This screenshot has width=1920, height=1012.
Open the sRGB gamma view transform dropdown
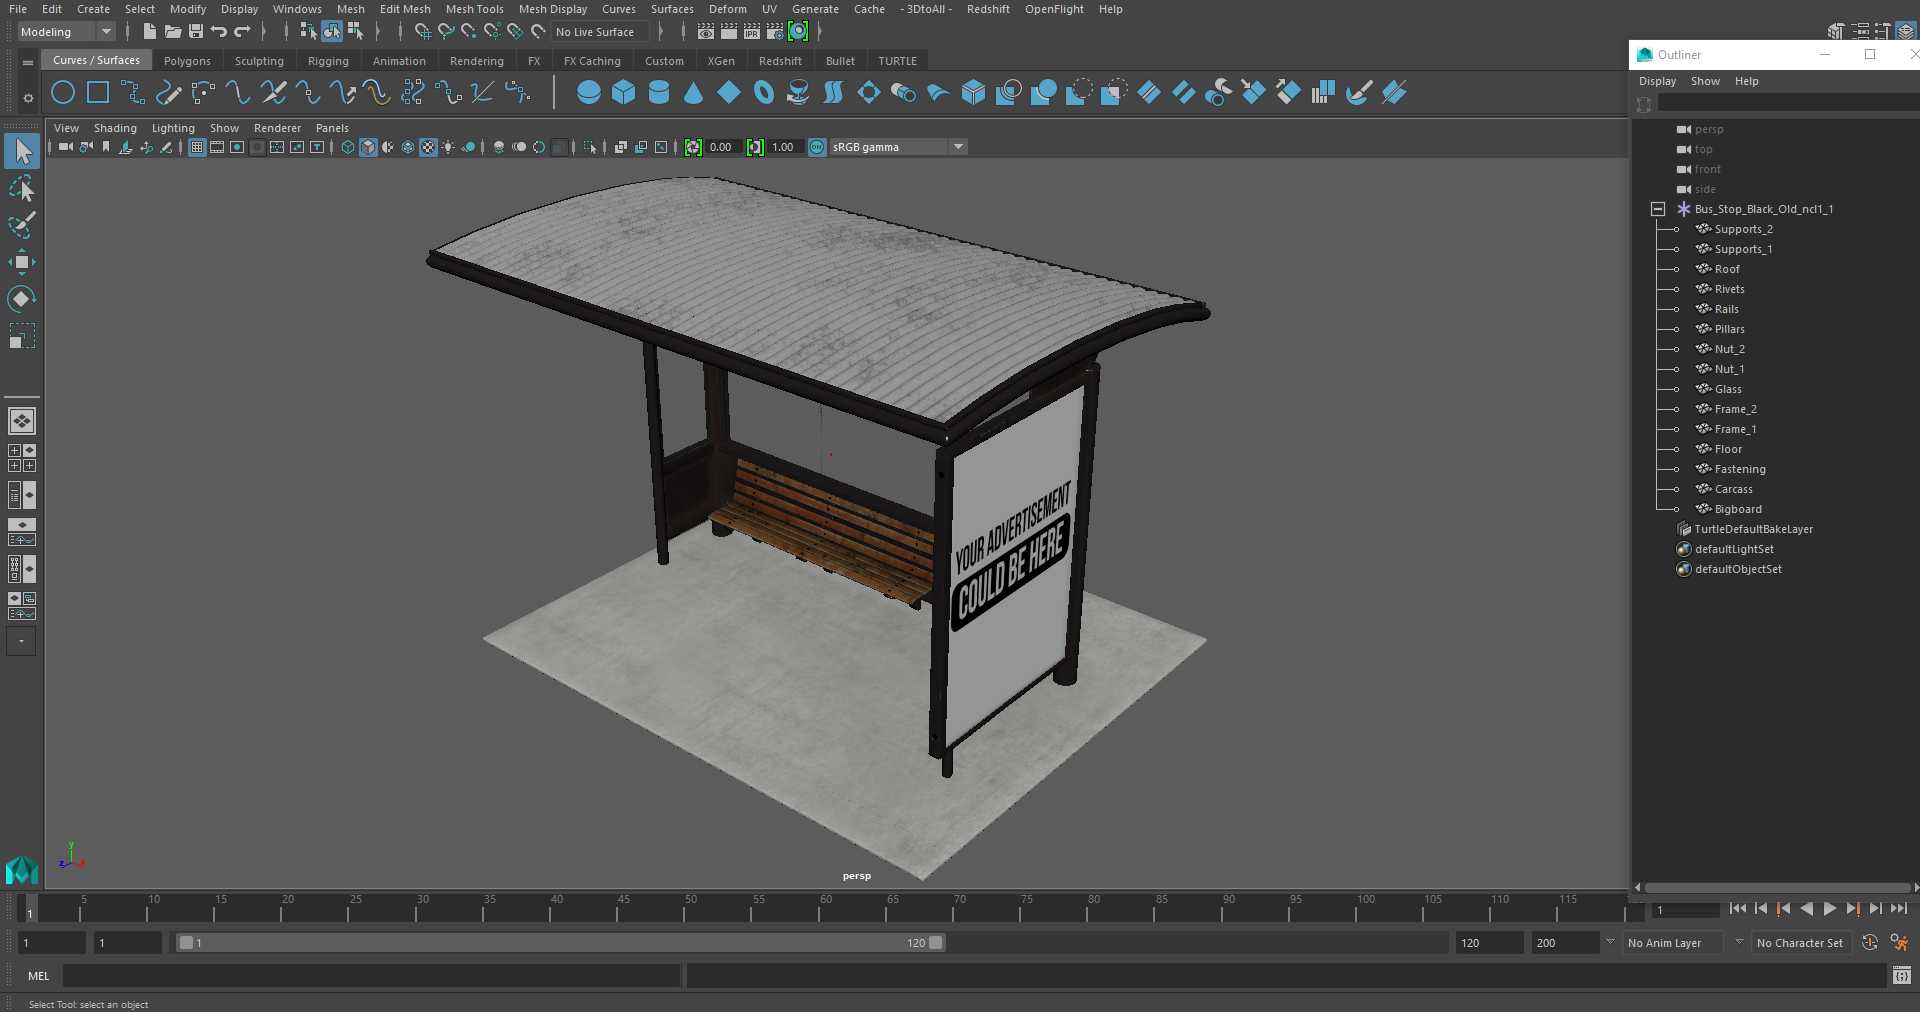(898, 147)
